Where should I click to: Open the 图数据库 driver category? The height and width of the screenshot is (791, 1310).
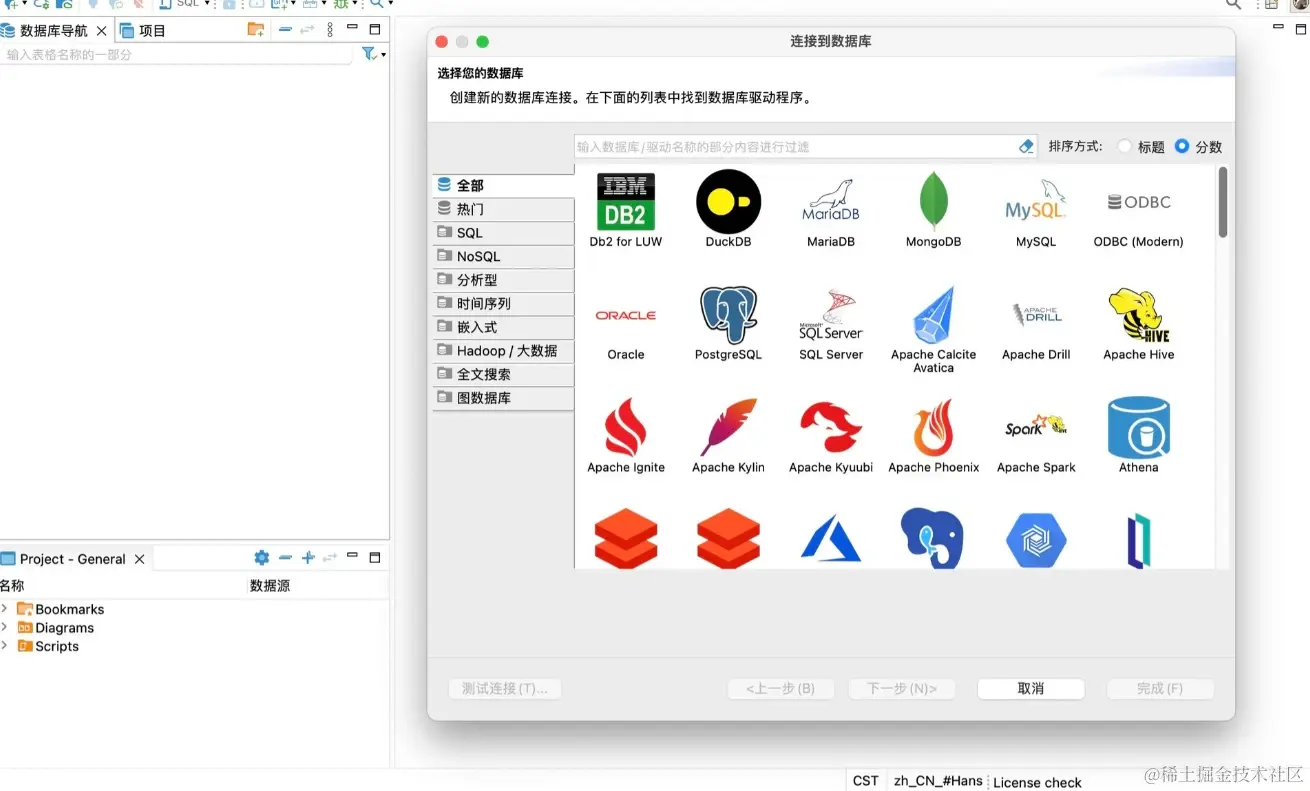pos(503,398)
